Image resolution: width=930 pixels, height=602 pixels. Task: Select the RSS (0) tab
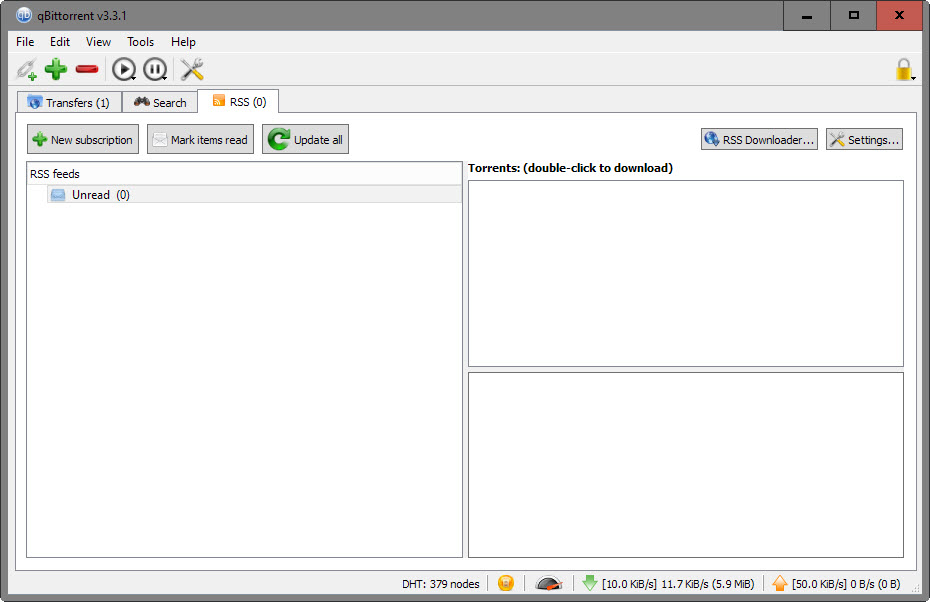tap(238, 101)
